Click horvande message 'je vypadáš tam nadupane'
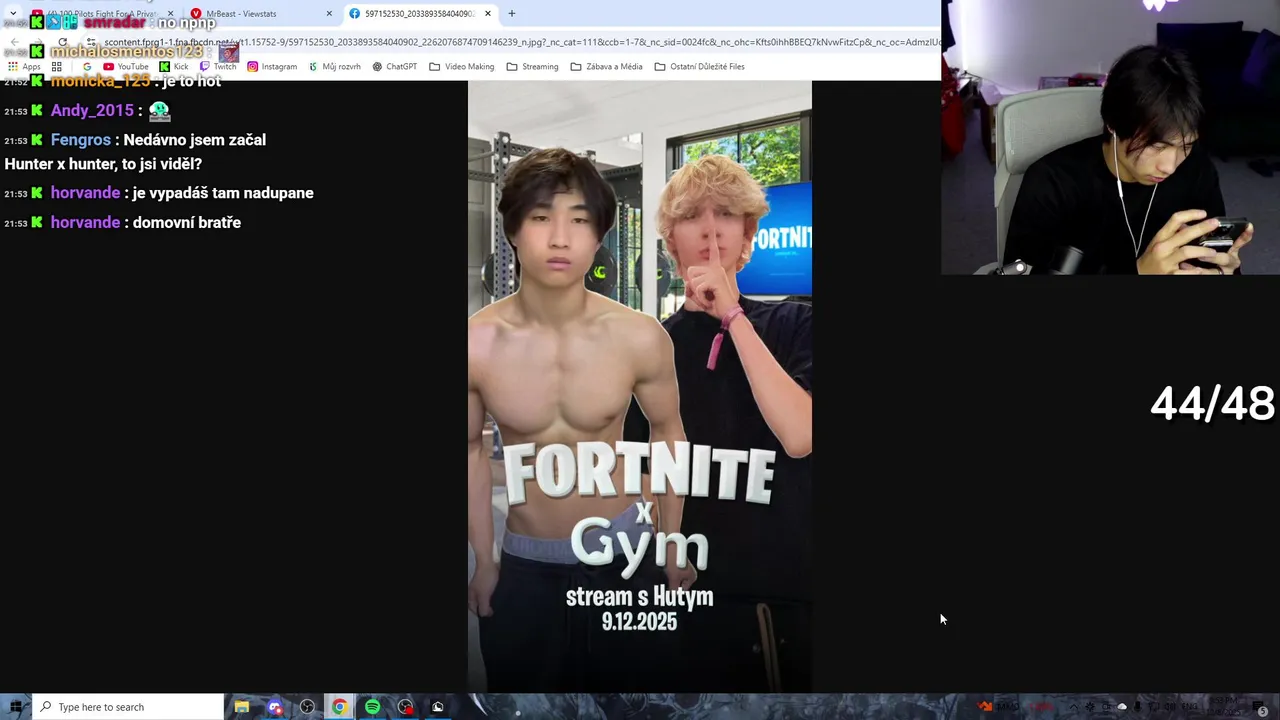Image resolution: width=1280 pixels, height=720 pixels. (223, 193)
